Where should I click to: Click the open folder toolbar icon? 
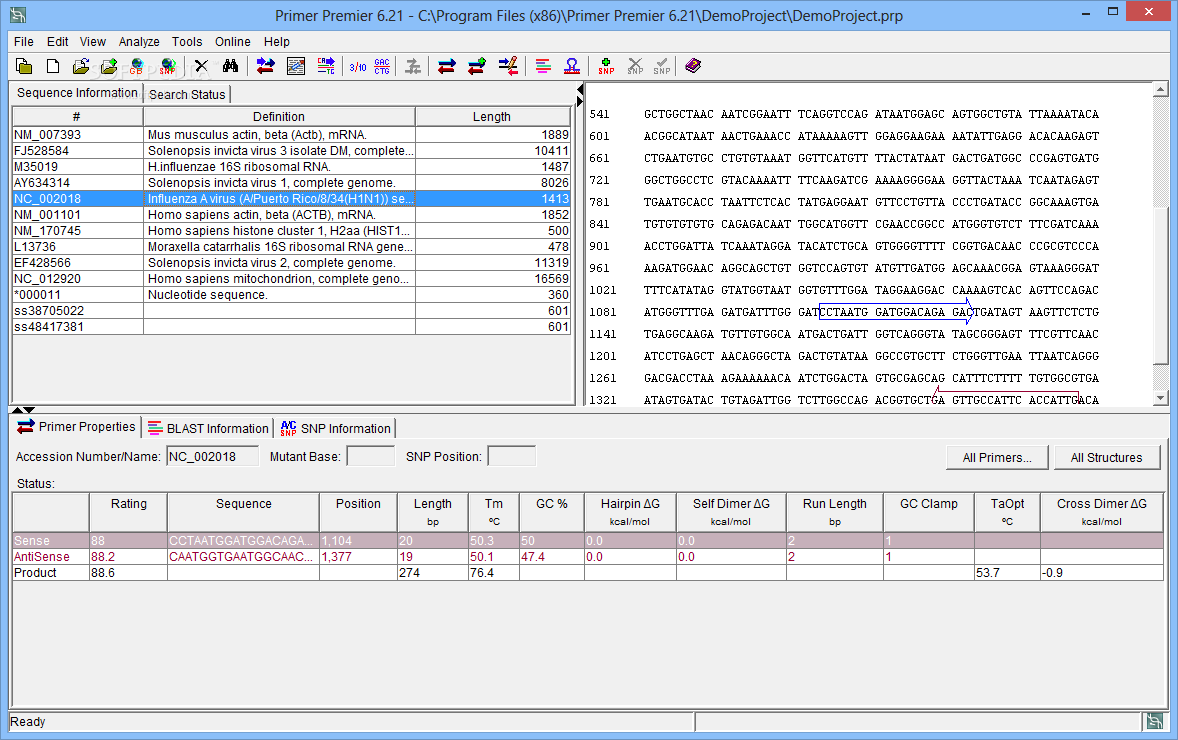tap(80, 66)
